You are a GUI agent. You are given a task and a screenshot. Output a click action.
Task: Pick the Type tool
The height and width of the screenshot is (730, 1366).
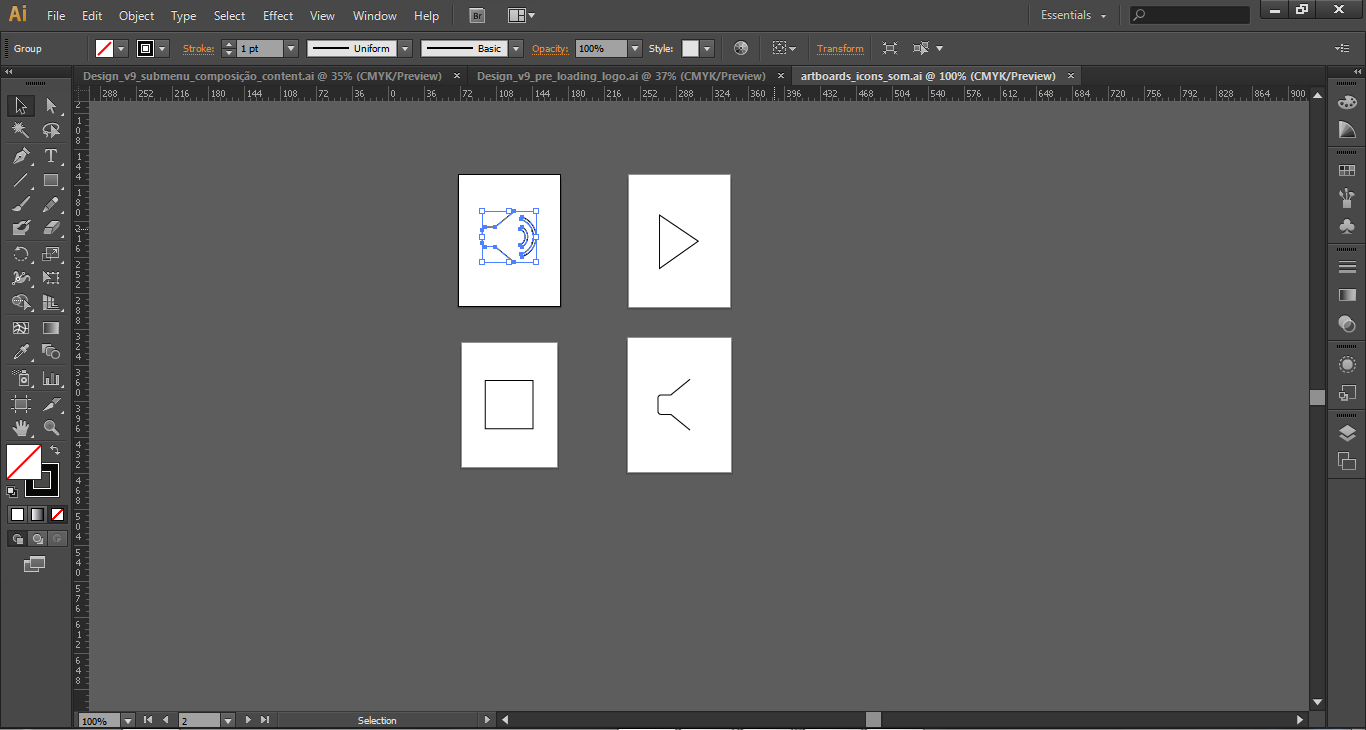coord(50,156)
